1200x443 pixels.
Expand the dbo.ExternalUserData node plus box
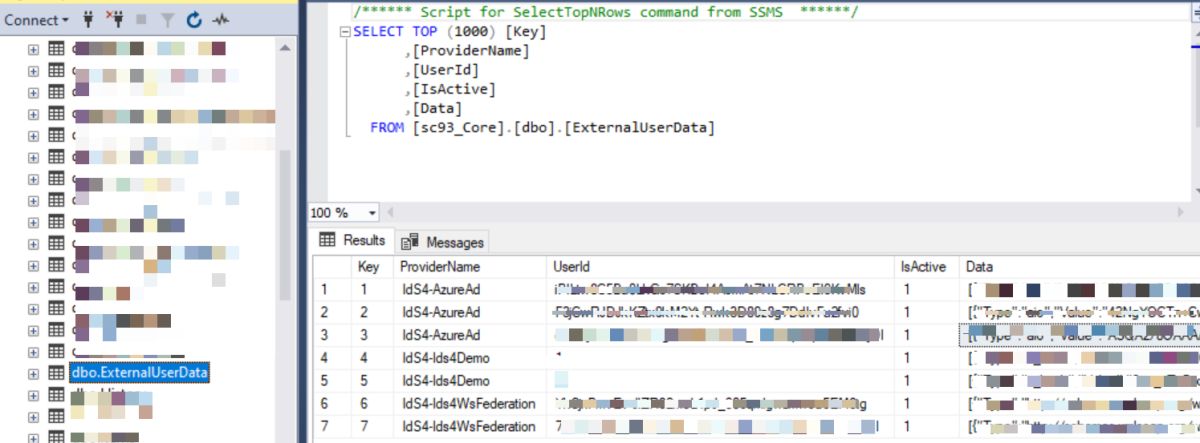coord(34,373)
